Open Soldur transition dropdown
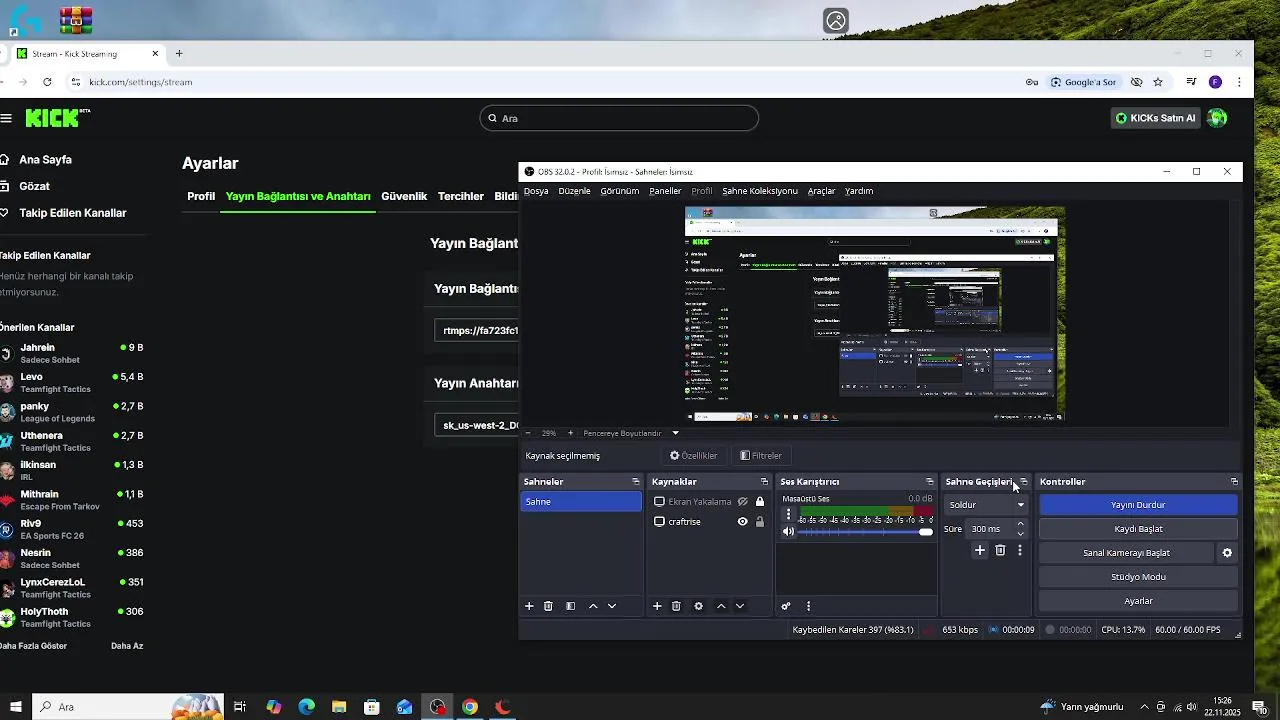 (987, 505)
